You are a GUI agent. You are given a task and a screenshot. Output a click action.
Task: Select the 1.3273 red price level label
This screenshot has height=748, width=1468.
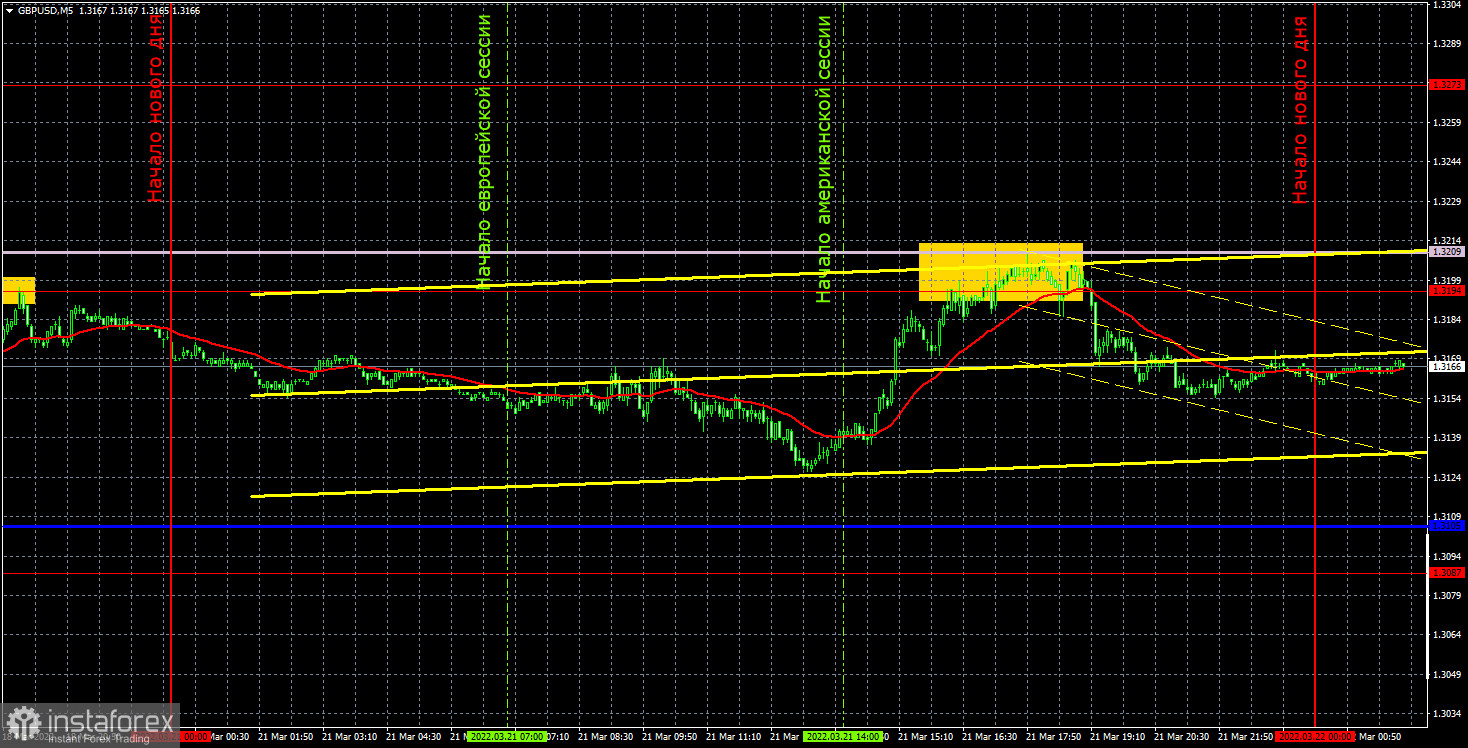pyautogui.click(x=1445, y=84)
